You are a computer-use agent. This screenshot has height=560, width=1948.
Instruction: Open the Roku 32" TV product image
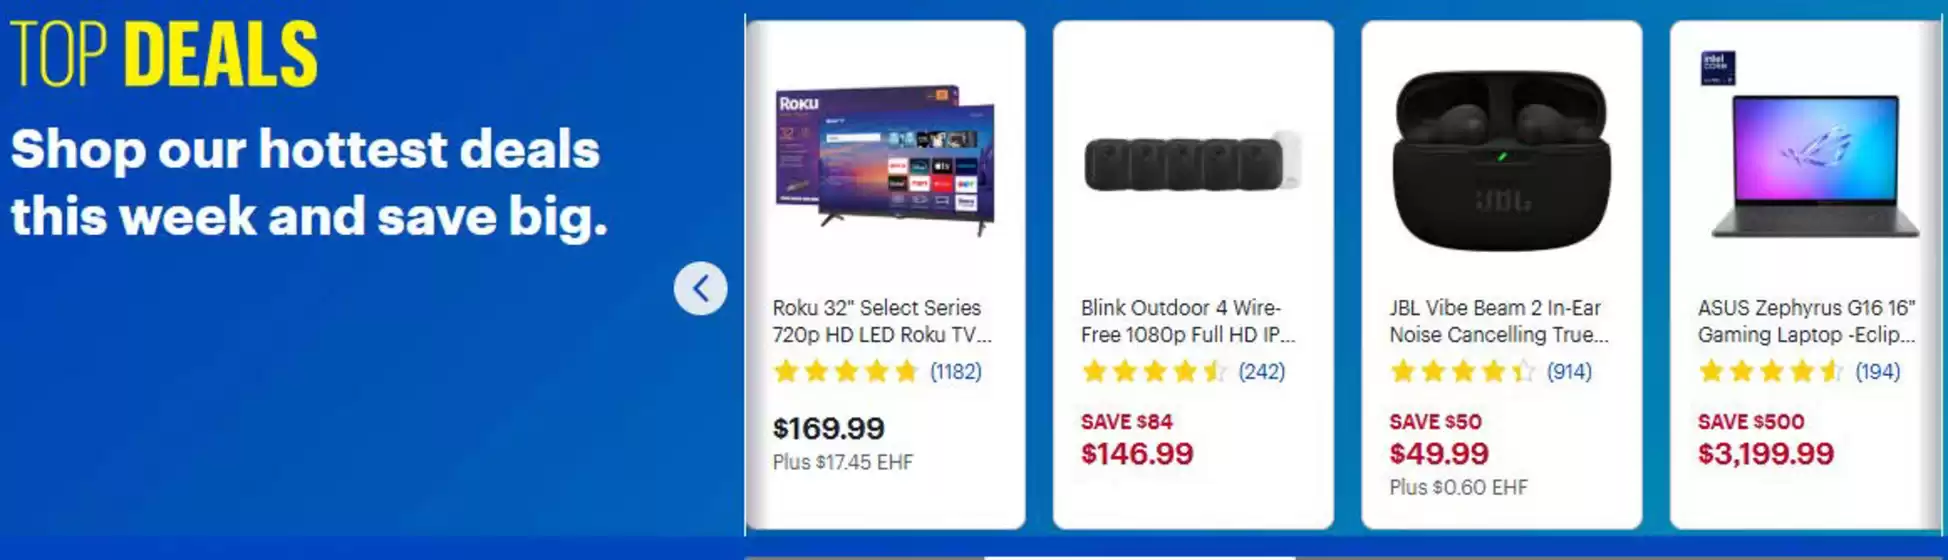[885, 160]
